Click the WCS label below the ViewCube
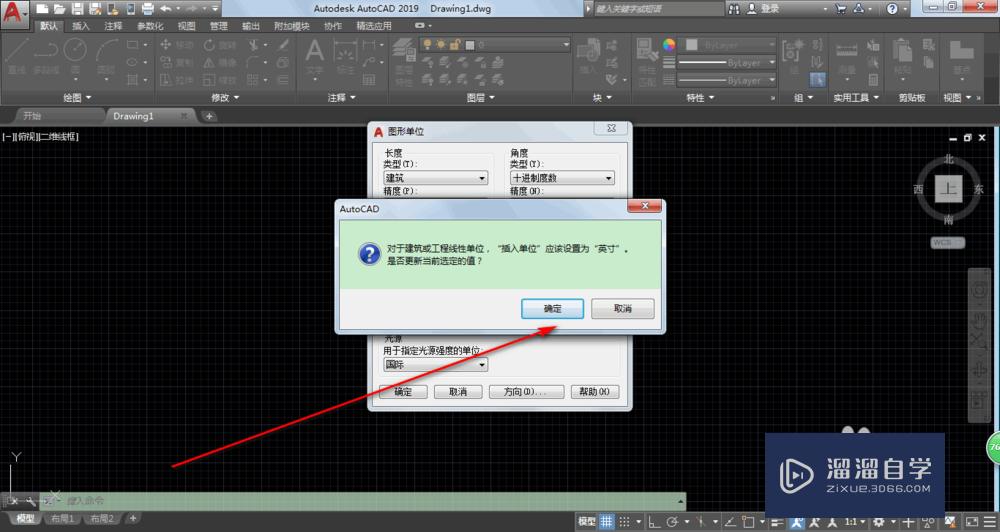The width and height of the screenshot is (1000, 532). pyautogui.click(x=948, y=242)
